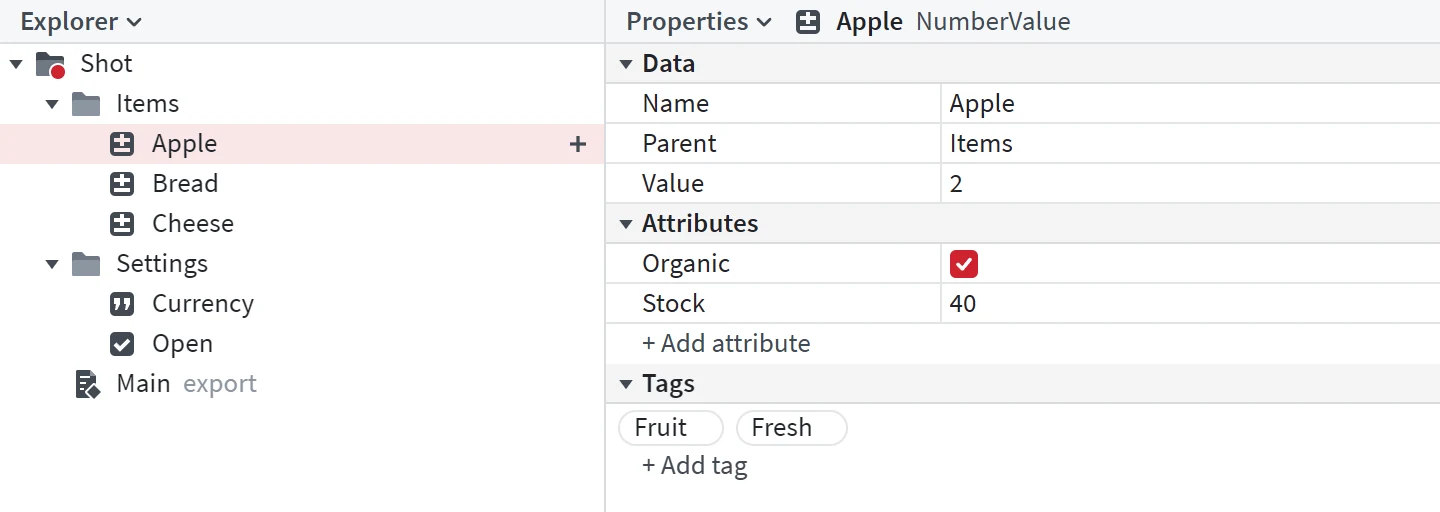Click the Currency string value icon

click(122, 304)
